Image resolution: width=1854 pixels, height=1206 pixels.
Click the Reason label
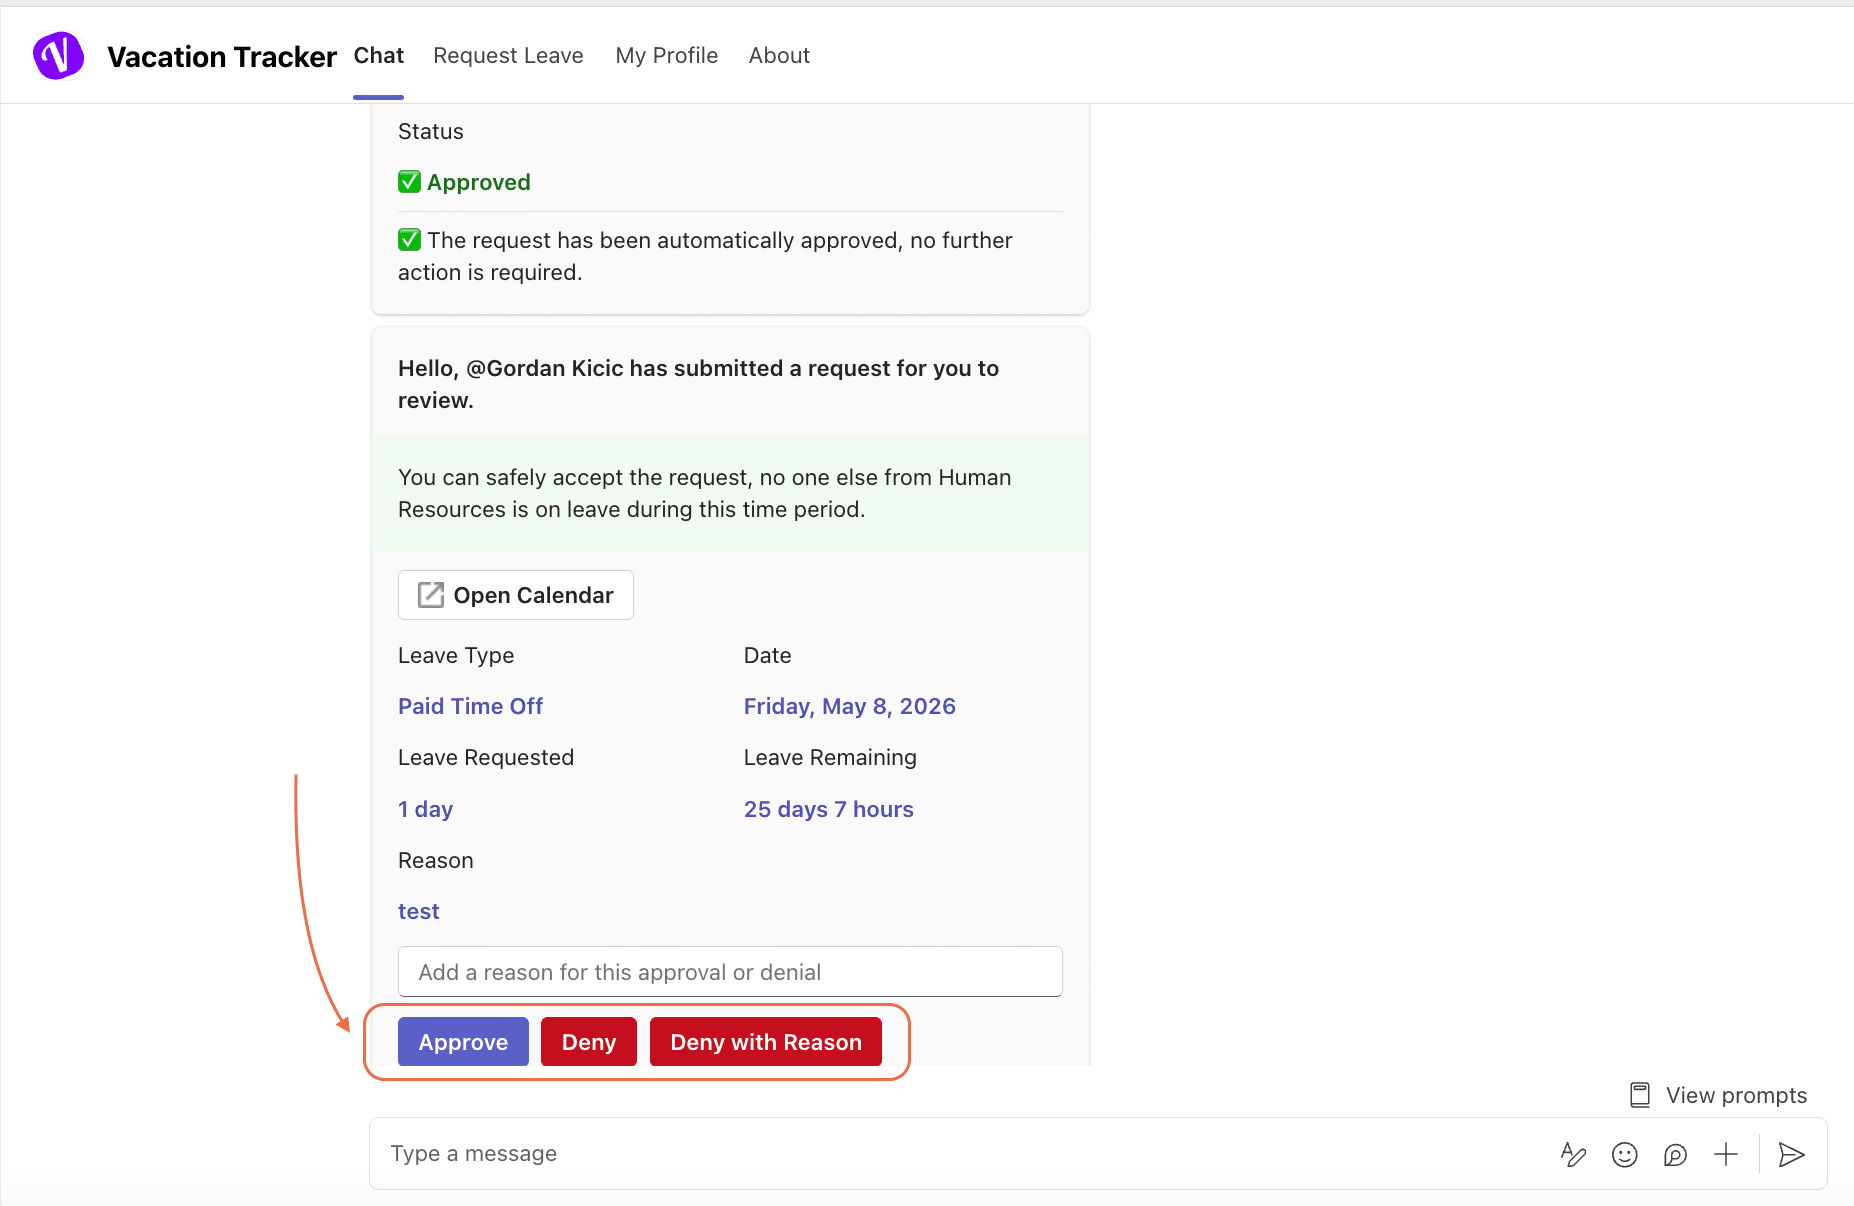tap(436, 860)
